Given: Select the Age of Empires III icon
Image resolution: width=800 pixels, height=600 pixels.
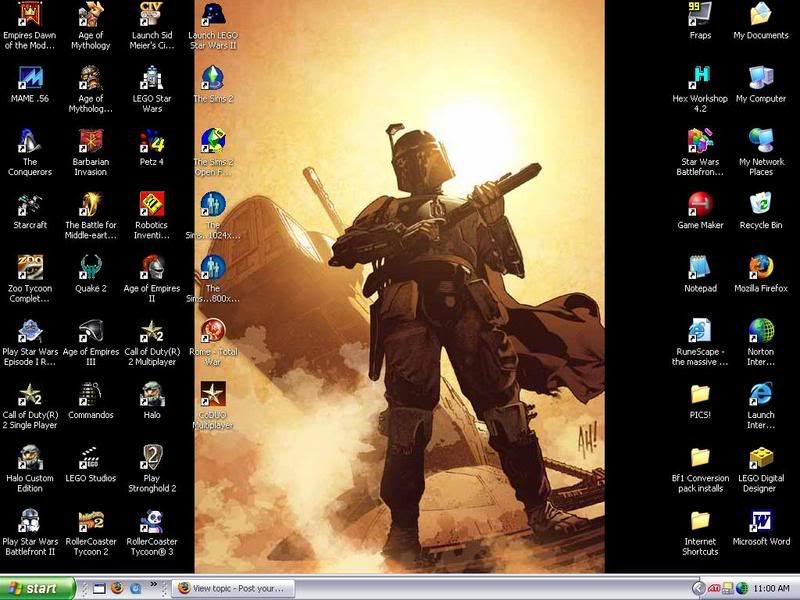Looking at the screenshot, I should coord(90,342).
